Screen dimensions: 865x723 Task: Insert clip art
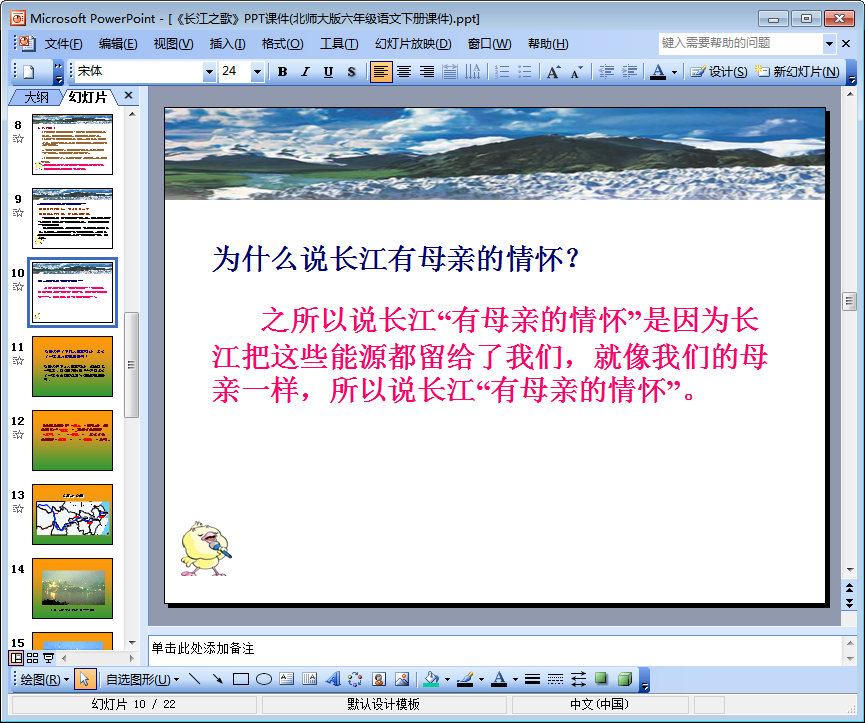(379, 679)
